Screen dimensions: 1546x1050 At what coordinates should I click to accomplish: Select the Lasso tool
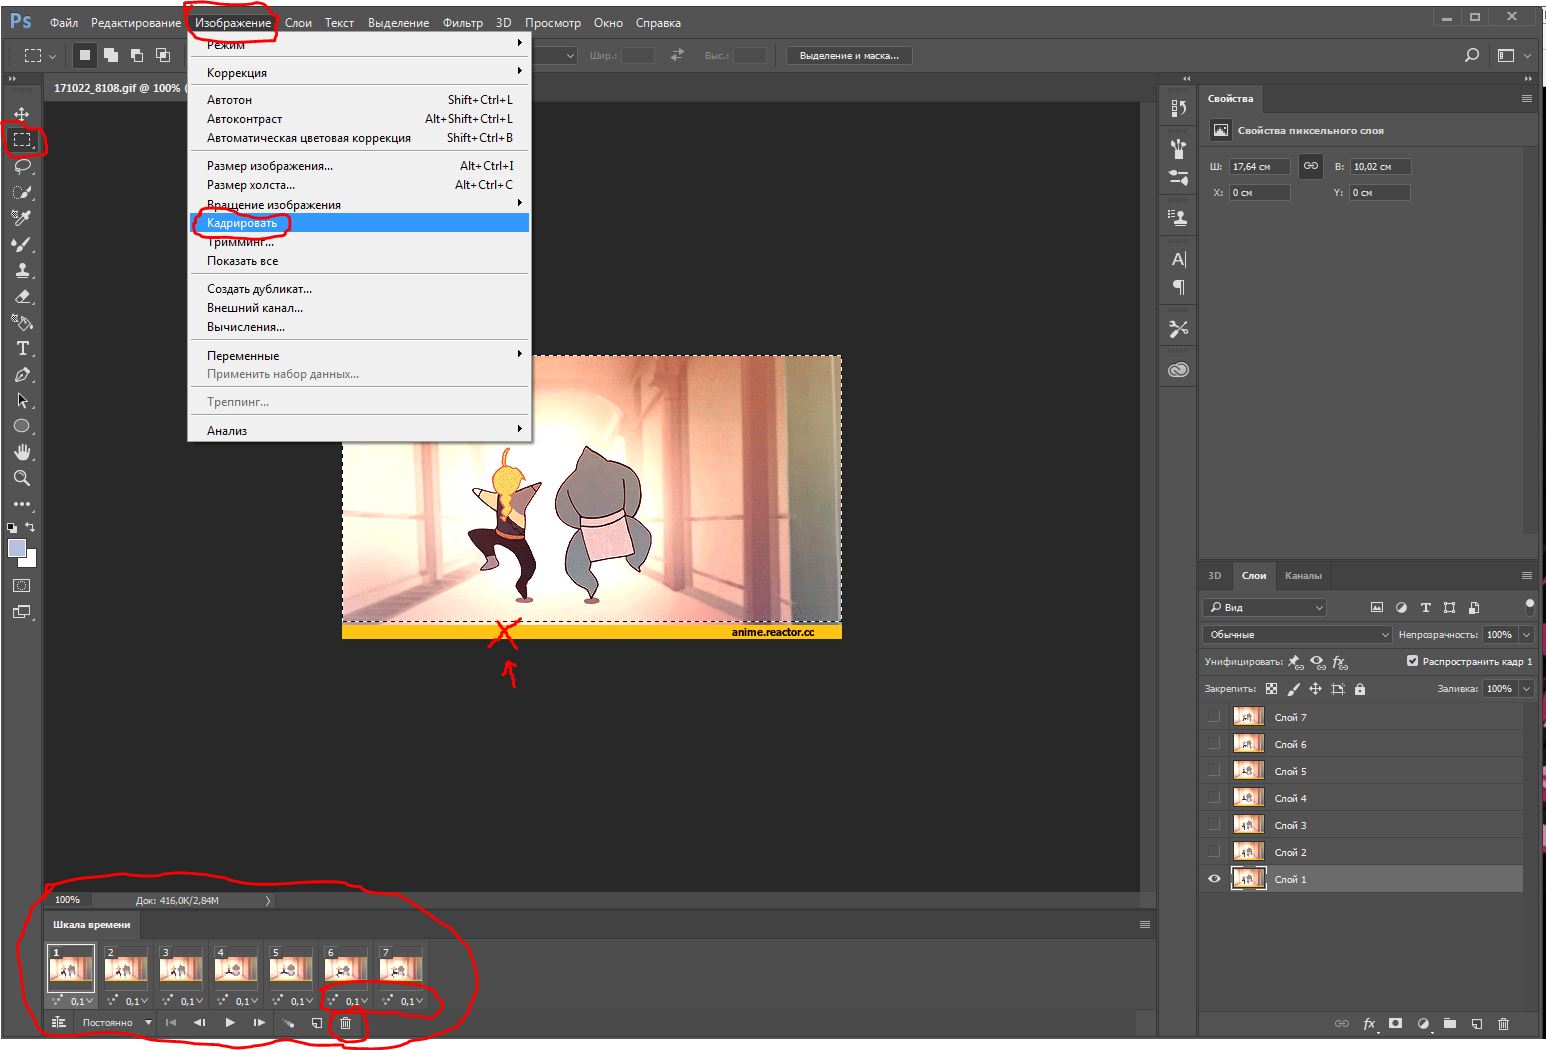coord(22,166)
